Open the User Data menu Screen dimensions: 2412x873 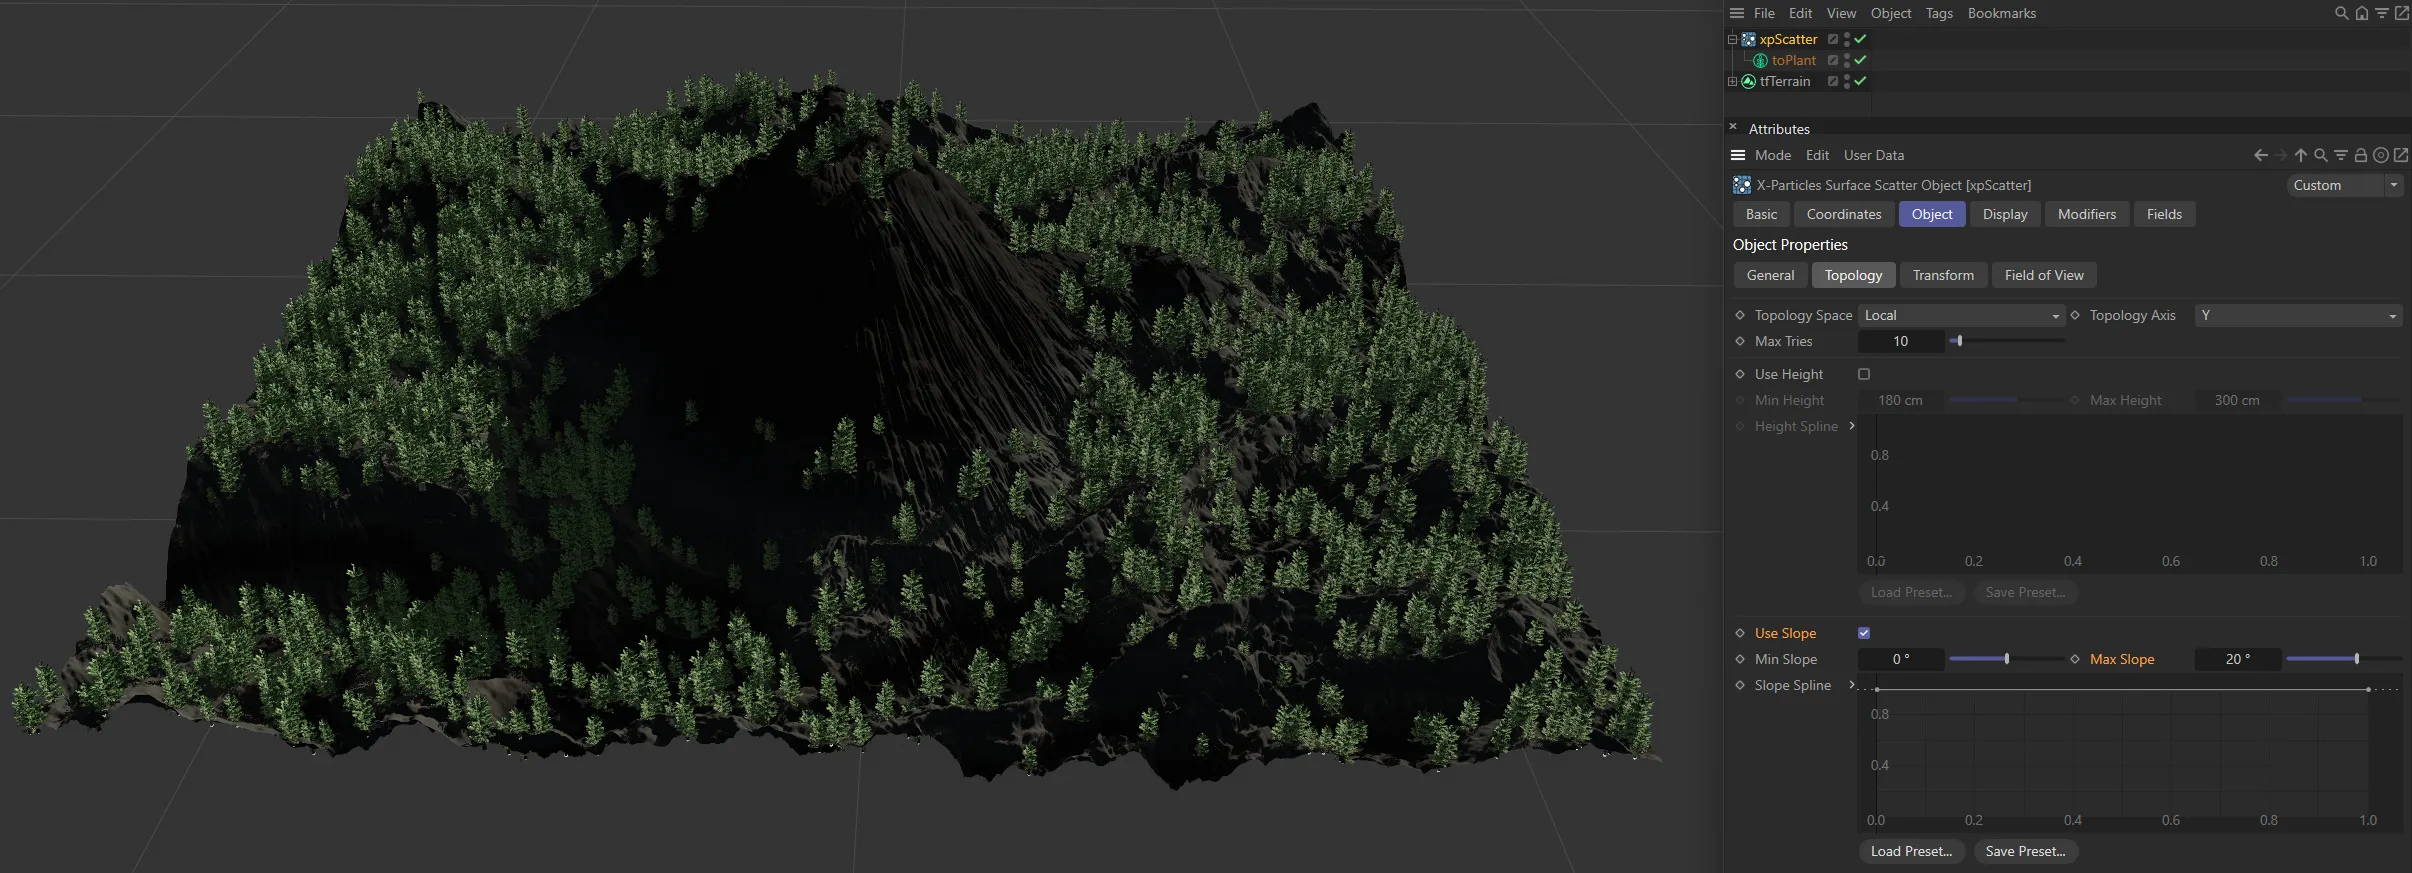tap(1873, 155)
